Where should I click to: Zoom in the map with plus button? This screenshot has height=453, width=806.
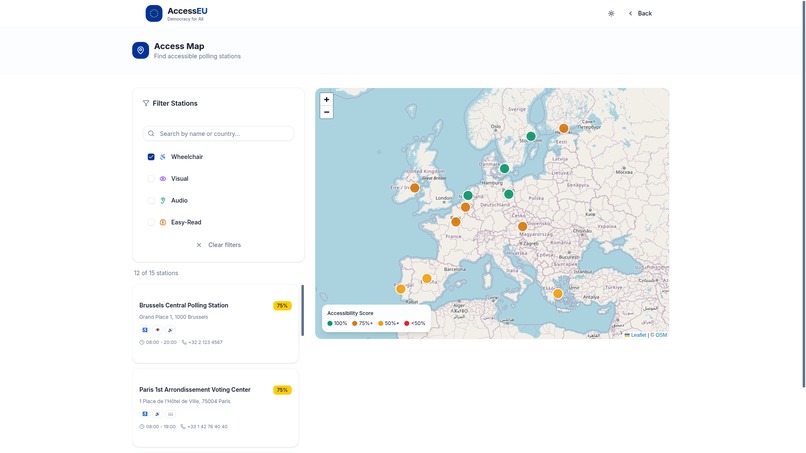point(326,100)
